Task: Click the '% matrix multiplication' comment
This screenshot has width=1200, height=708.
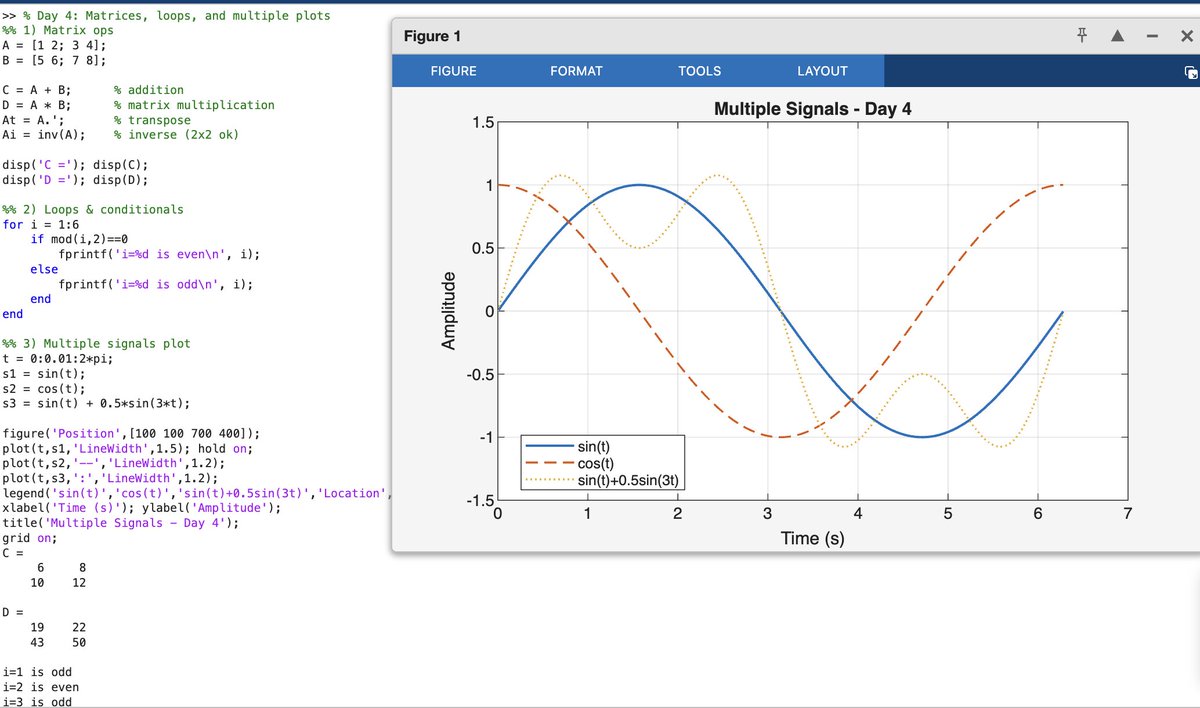Action: (194, 105)
